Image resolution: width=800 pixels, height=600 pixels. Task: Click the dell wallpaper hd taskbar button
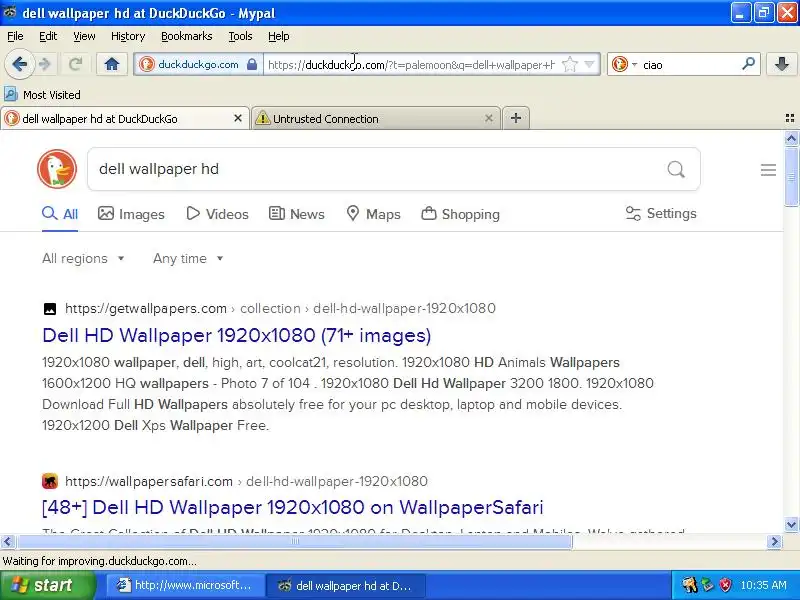pos(345,585)
